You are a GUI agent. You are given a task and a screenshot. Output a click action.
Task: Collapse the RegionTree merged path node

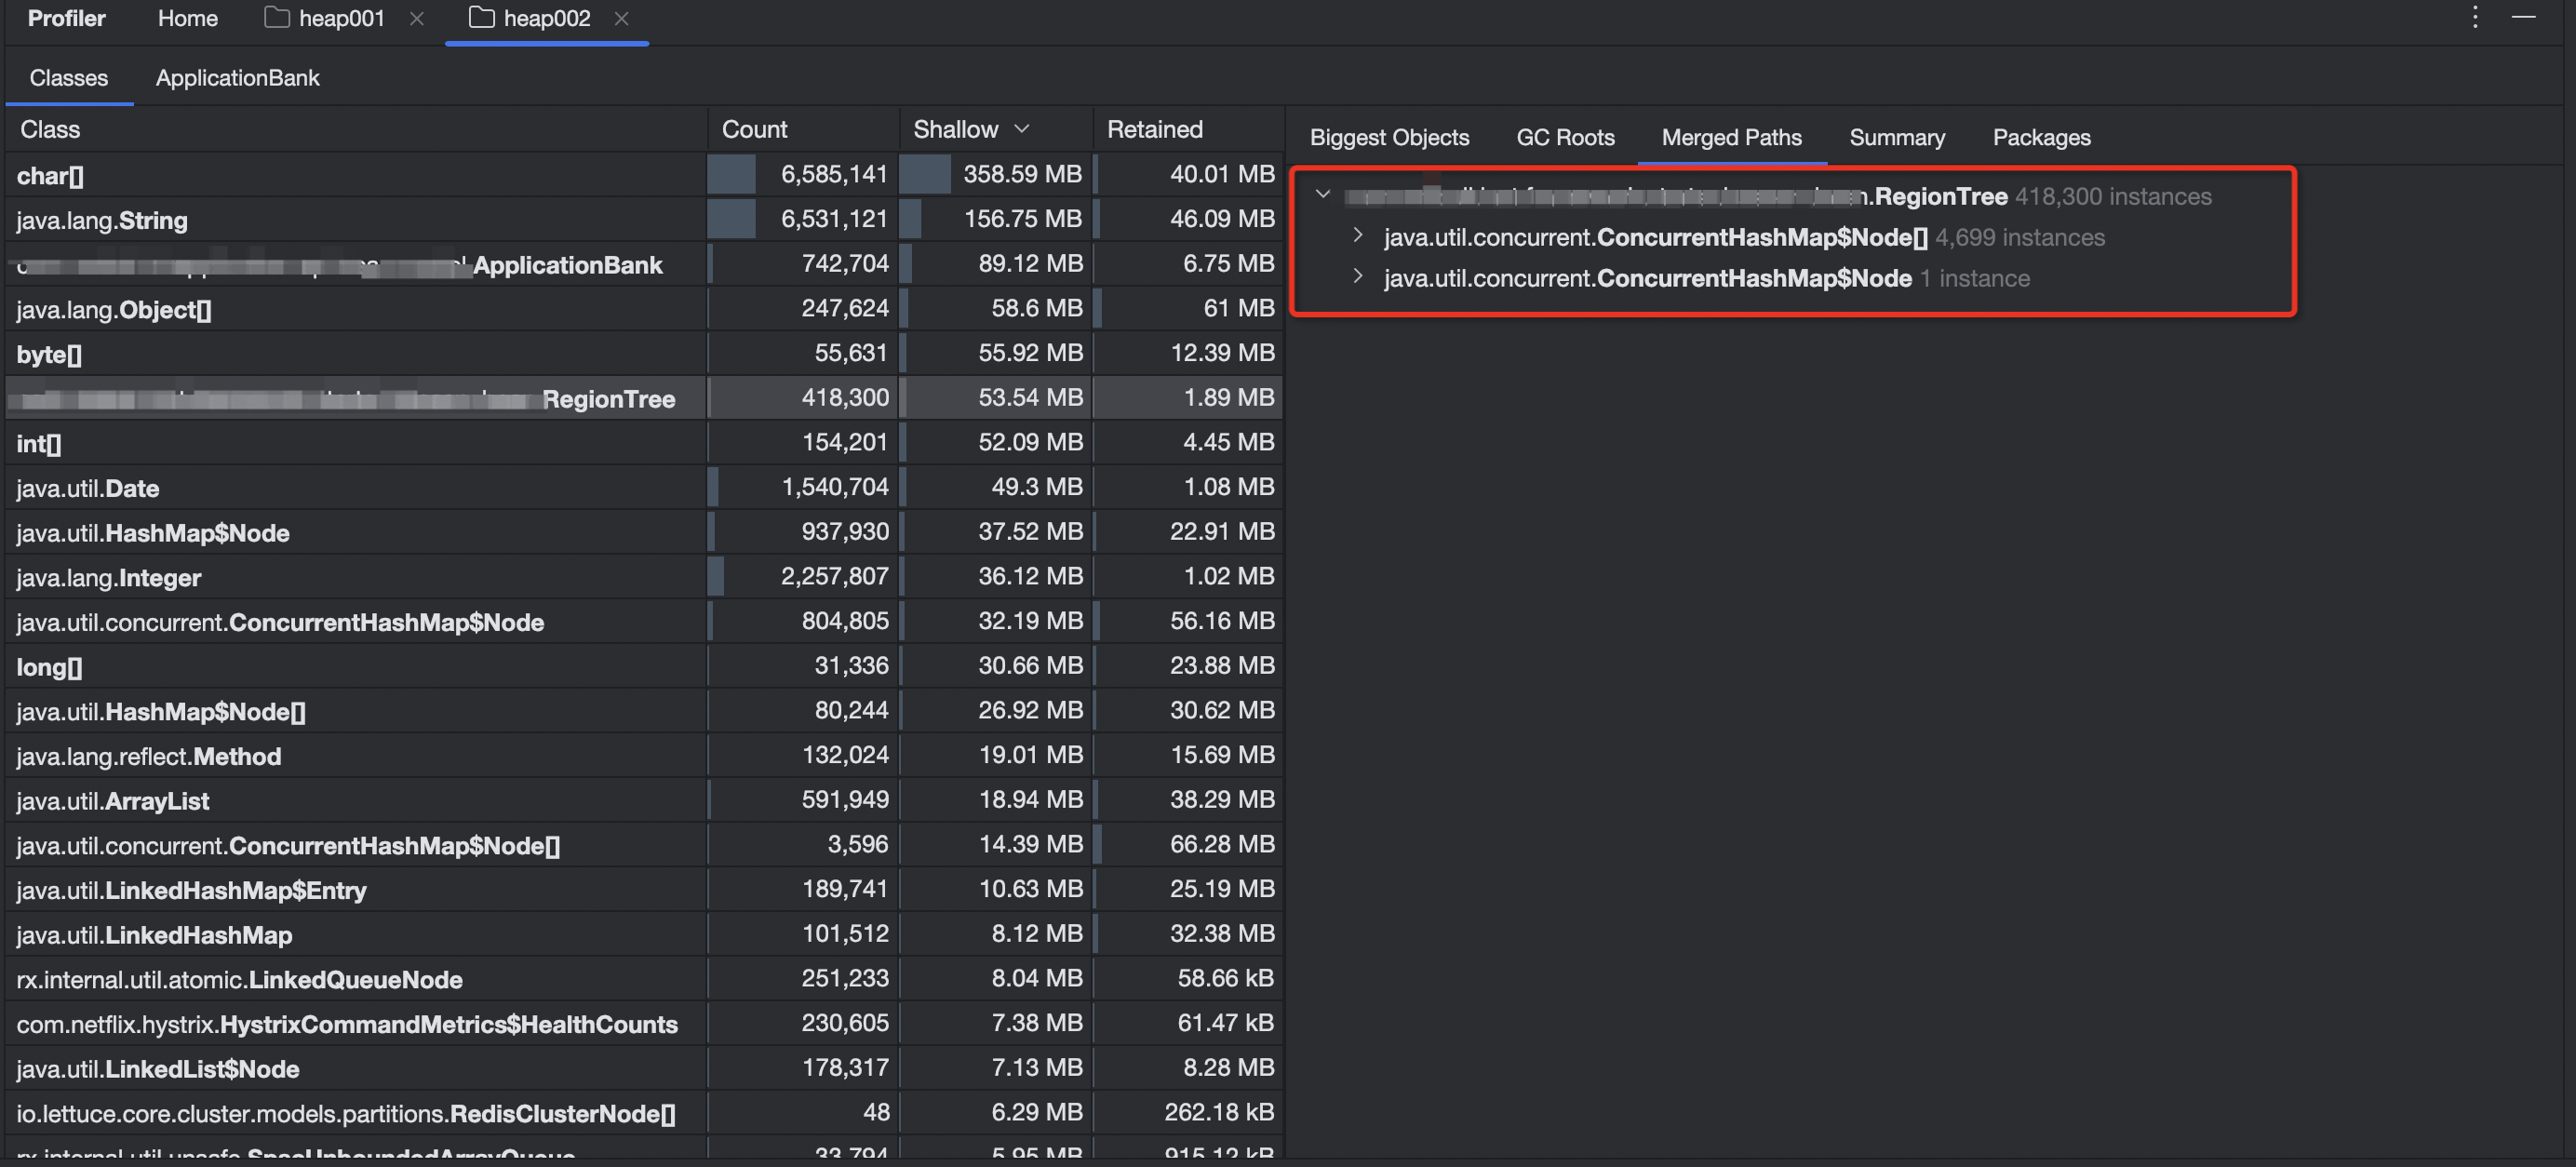point(1322,194)
